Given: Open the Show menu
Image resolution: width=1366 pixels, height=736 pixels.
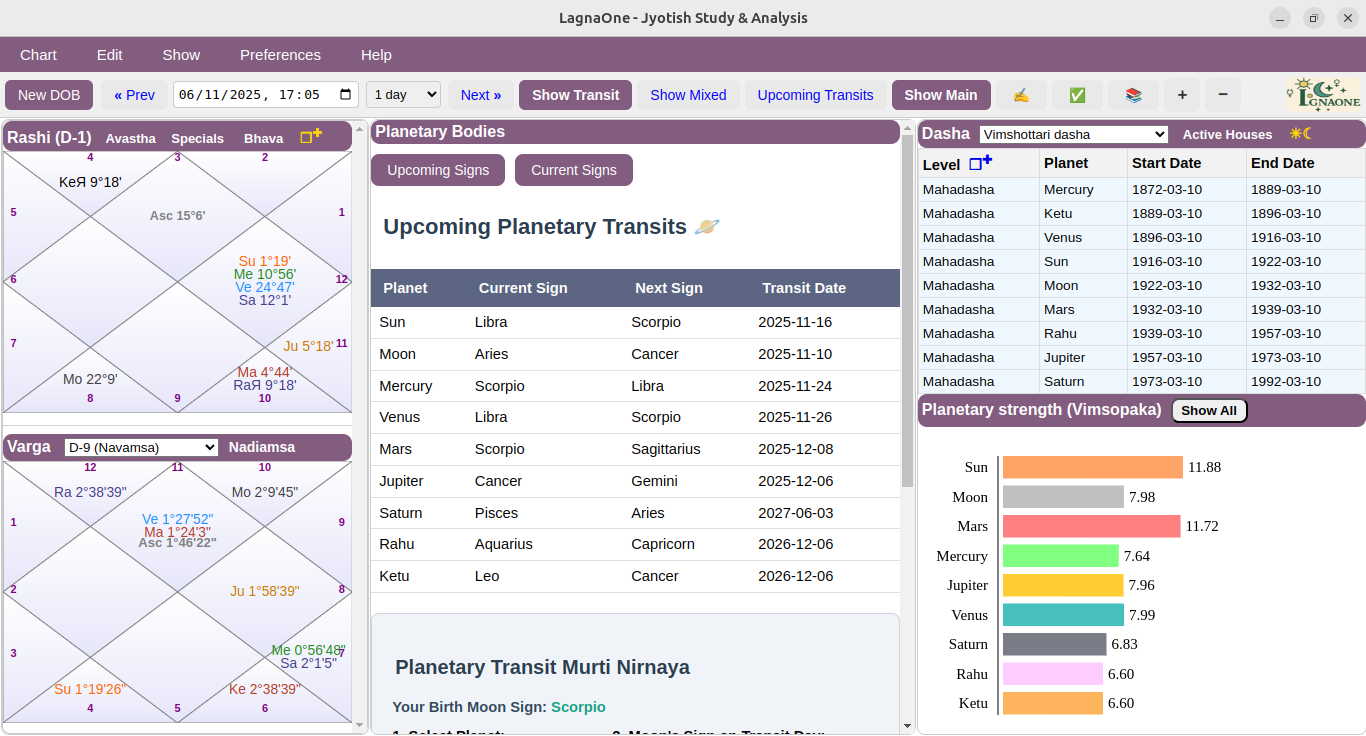Looking at the screenshot, I should [x=181, y=55].
